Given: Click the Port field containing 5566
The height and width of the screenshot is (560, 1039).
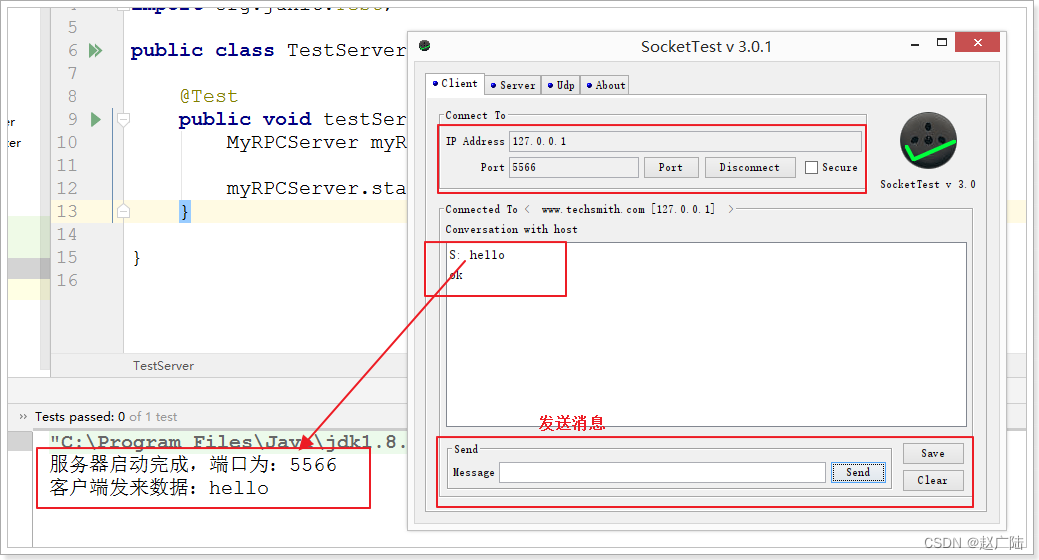Looking at the screenshot, I should click(x=574, y=167).
